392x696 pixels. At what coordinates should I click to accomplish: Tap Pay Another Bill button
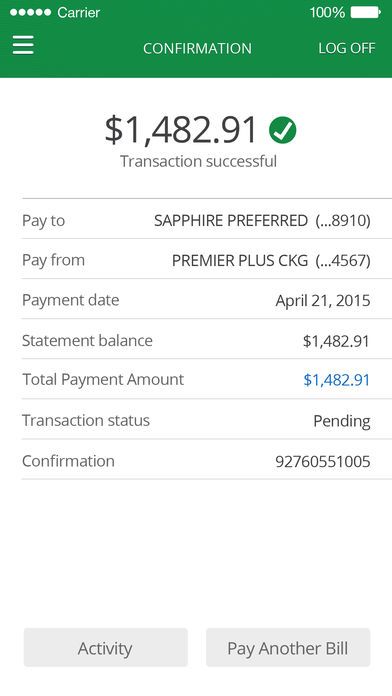(x=288, y=648)
